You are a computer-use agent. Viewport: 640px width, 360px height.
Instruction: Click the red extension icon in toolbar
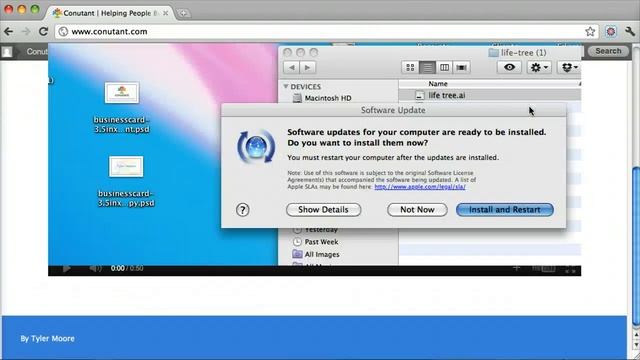[611, 31]
